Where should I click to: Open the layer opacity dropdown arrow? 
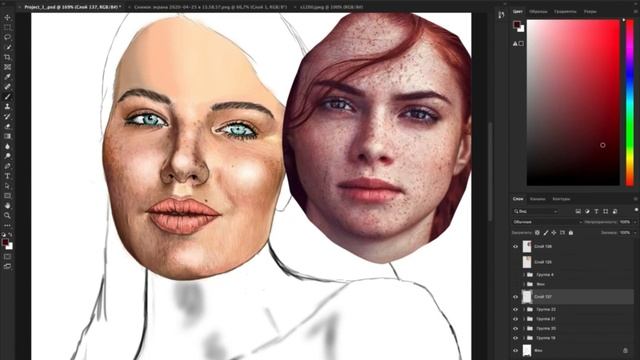(635, 222)
